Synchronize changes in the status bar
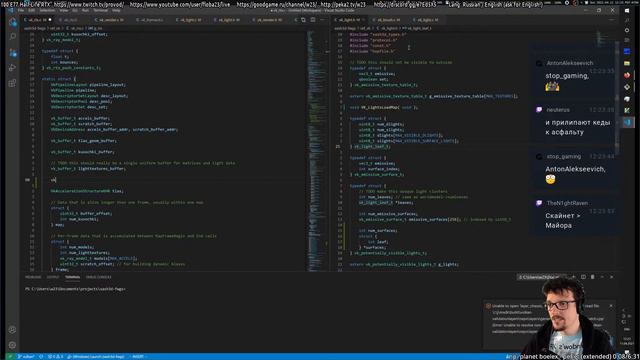 coord(41,356)
